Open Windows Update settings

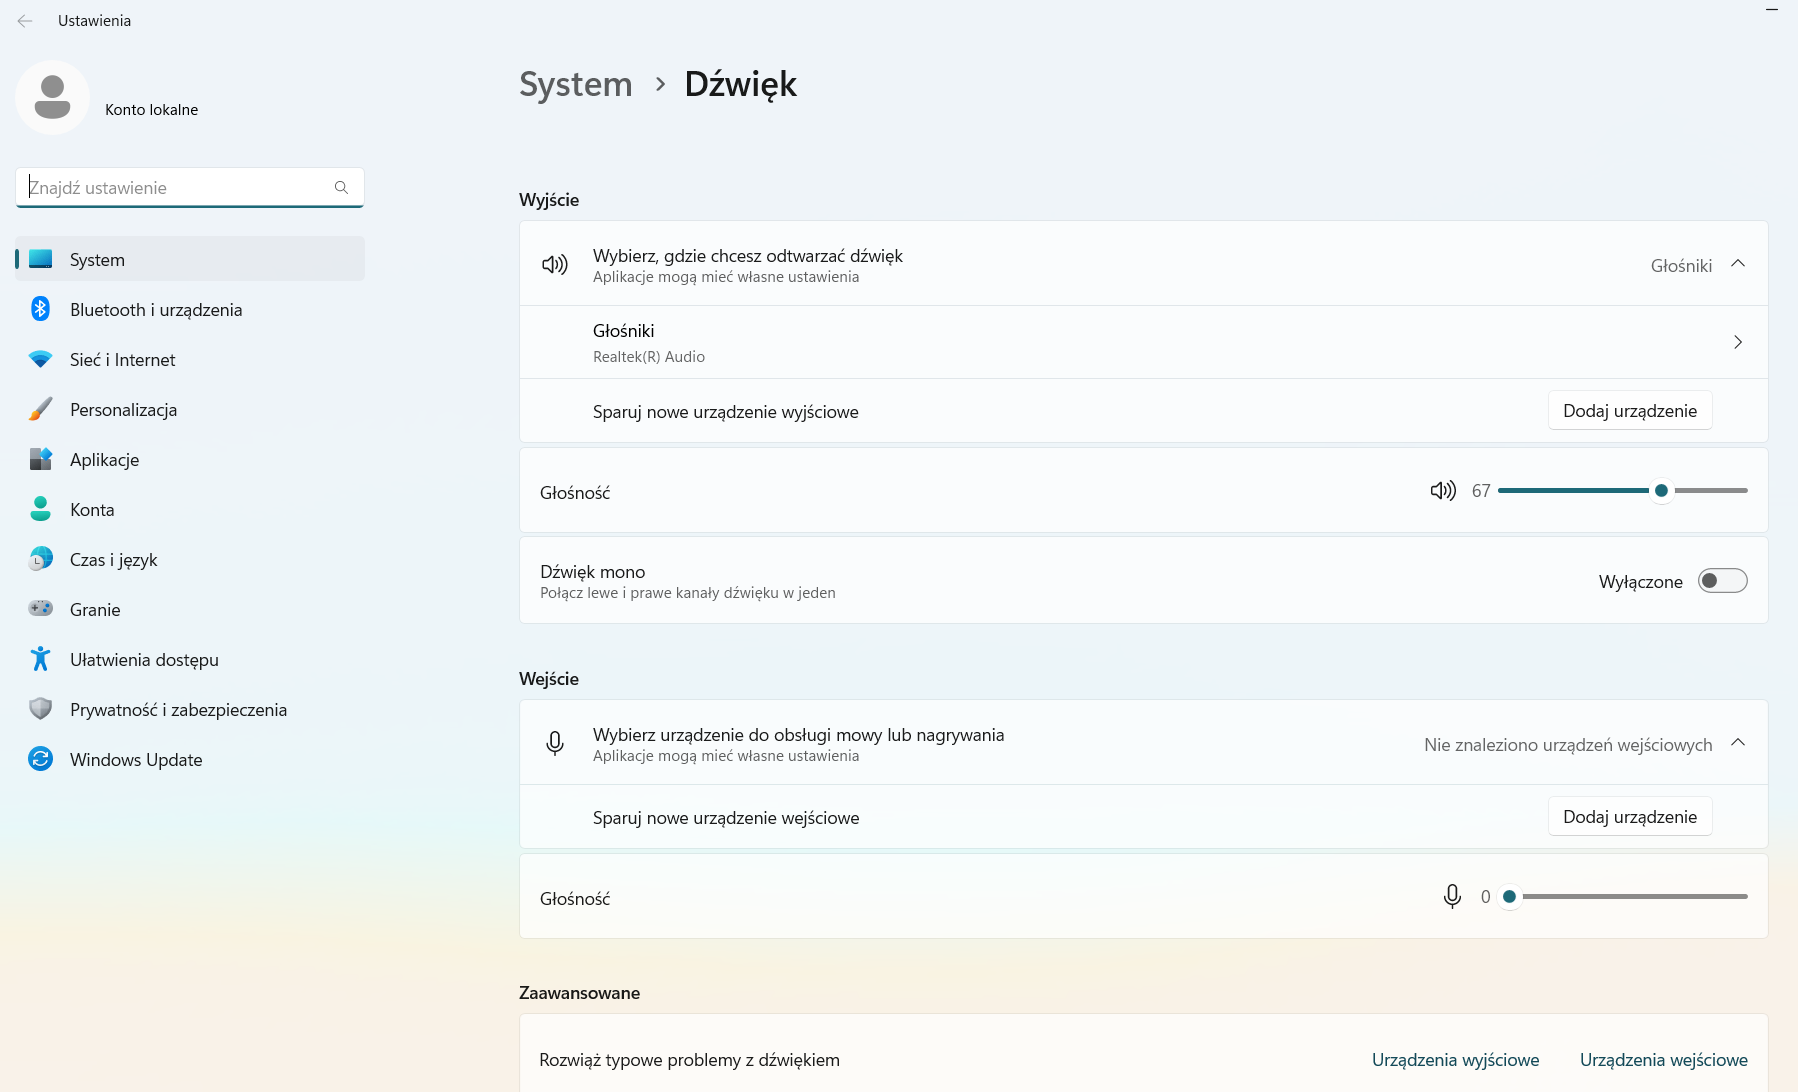pos(136,760)
